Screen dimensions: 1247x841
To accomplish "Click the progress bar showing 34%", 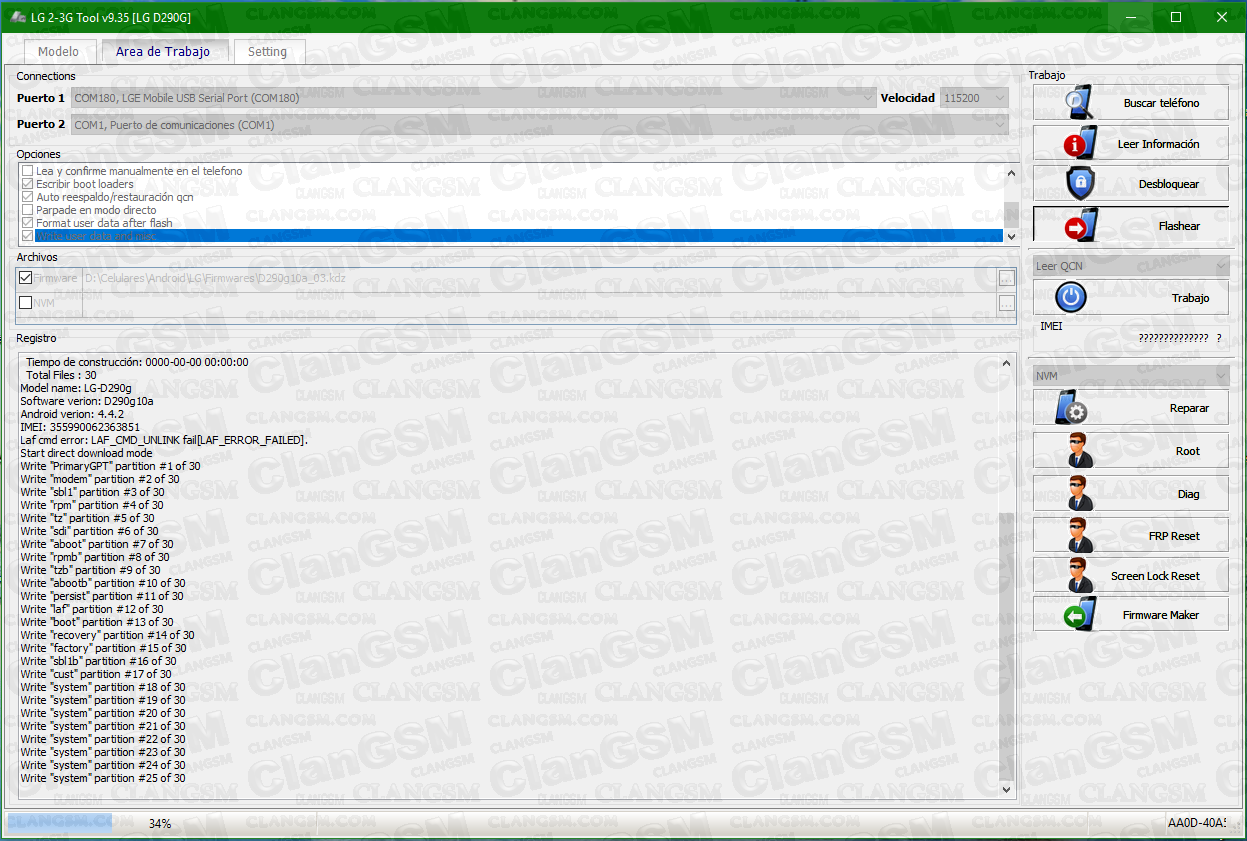I will (160, 823).
